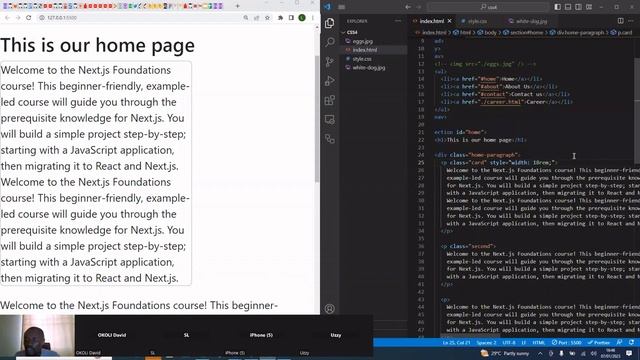Toggle the browser side panel icon

coord(291,18)
